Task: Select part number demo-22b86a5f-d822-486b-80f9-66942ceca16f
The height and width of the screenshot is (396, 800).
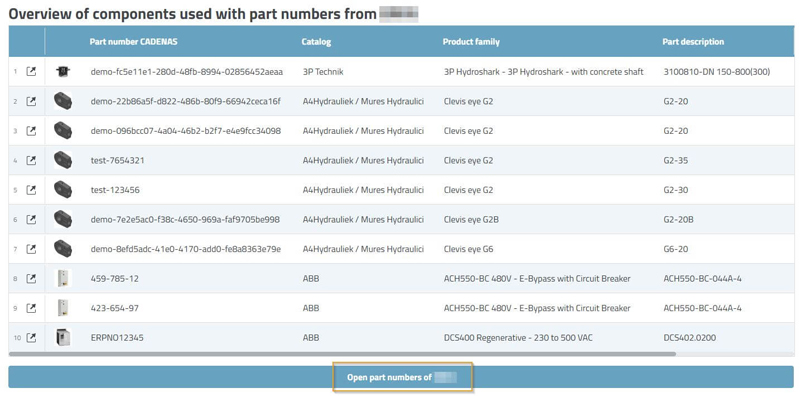Action: 186,102
